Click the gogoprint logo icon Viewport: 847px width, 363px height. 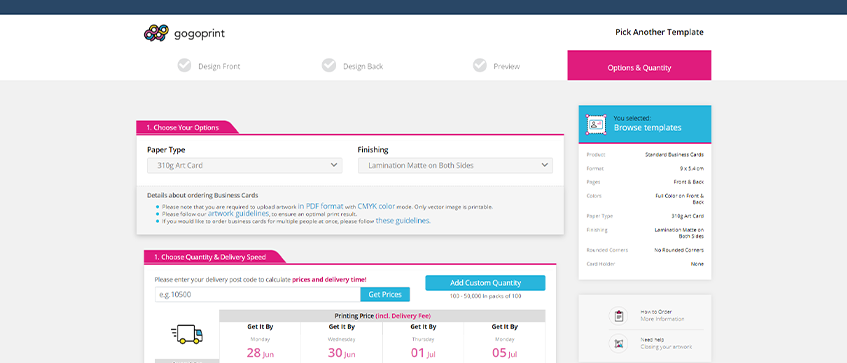click(156, 33)
